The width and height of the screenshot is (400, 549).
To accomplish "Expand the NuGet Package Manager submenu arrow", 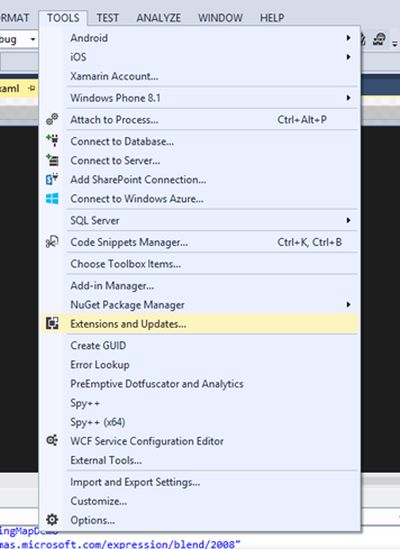I will pos(348,305).
